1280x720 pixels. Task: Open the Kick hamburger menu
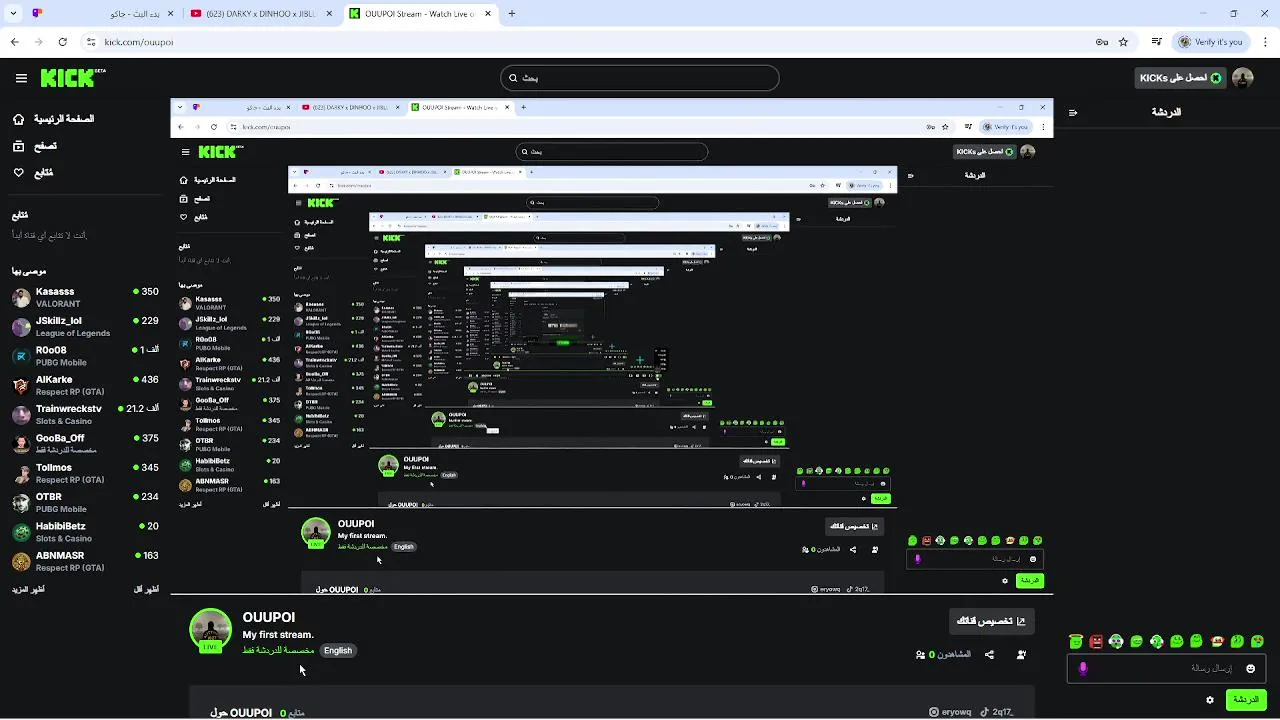pyautogui.click(x=21, y=78)
